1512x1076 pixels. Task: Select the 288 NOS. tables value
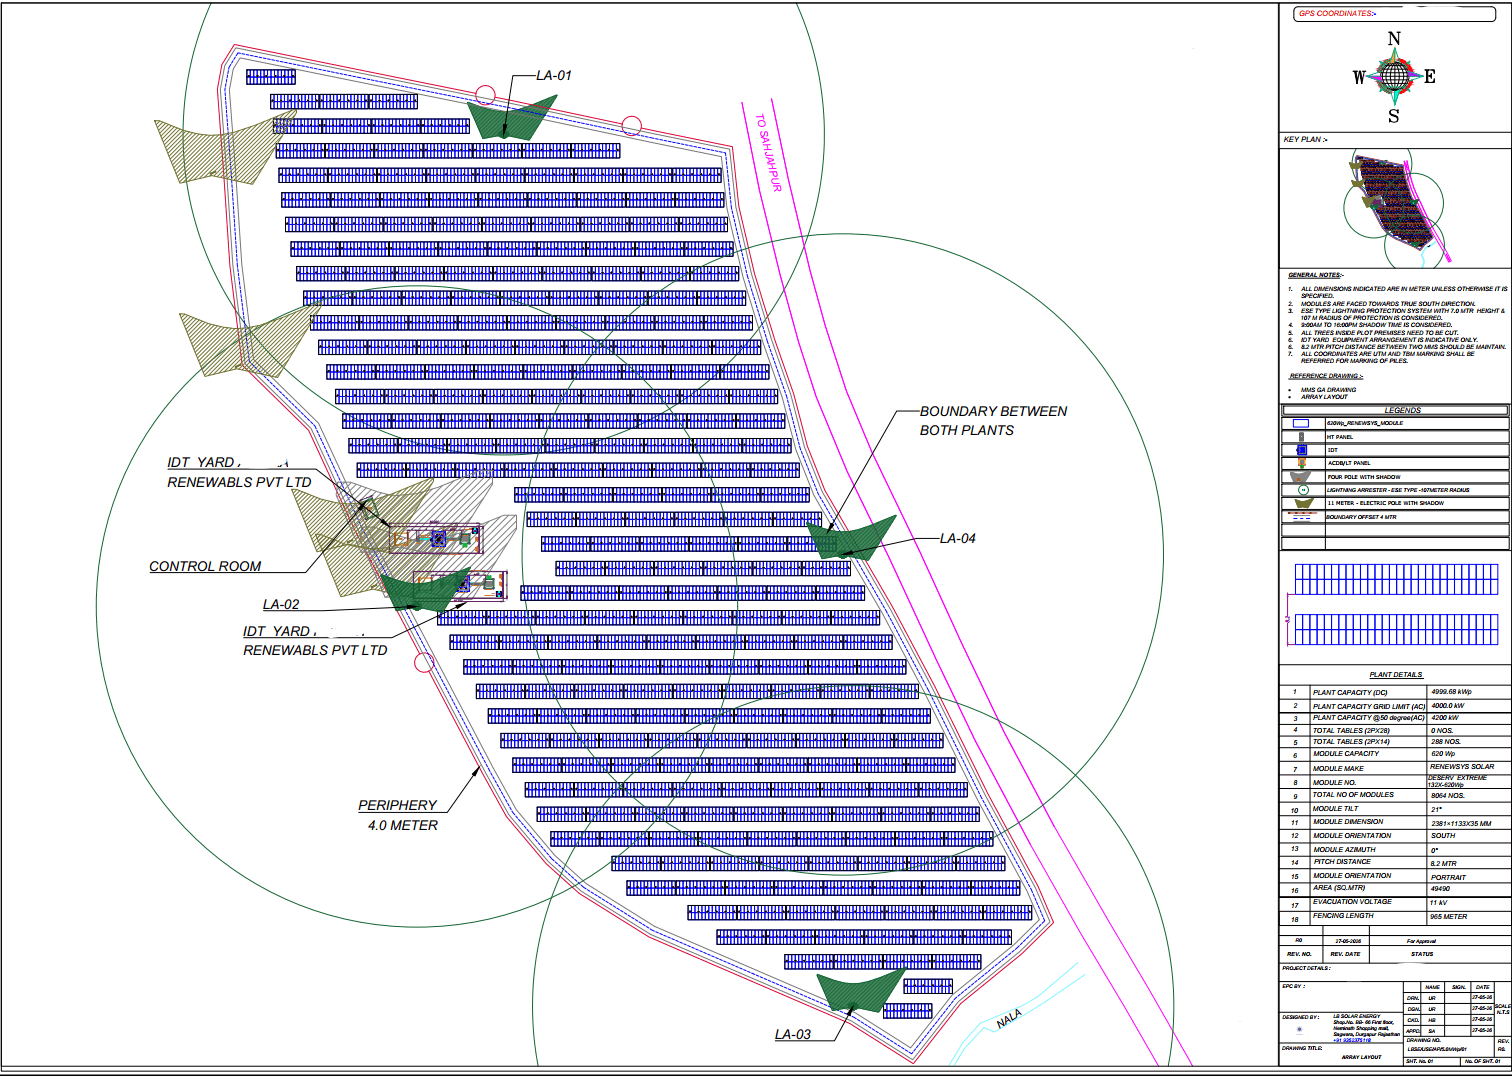pos(1447,742)
